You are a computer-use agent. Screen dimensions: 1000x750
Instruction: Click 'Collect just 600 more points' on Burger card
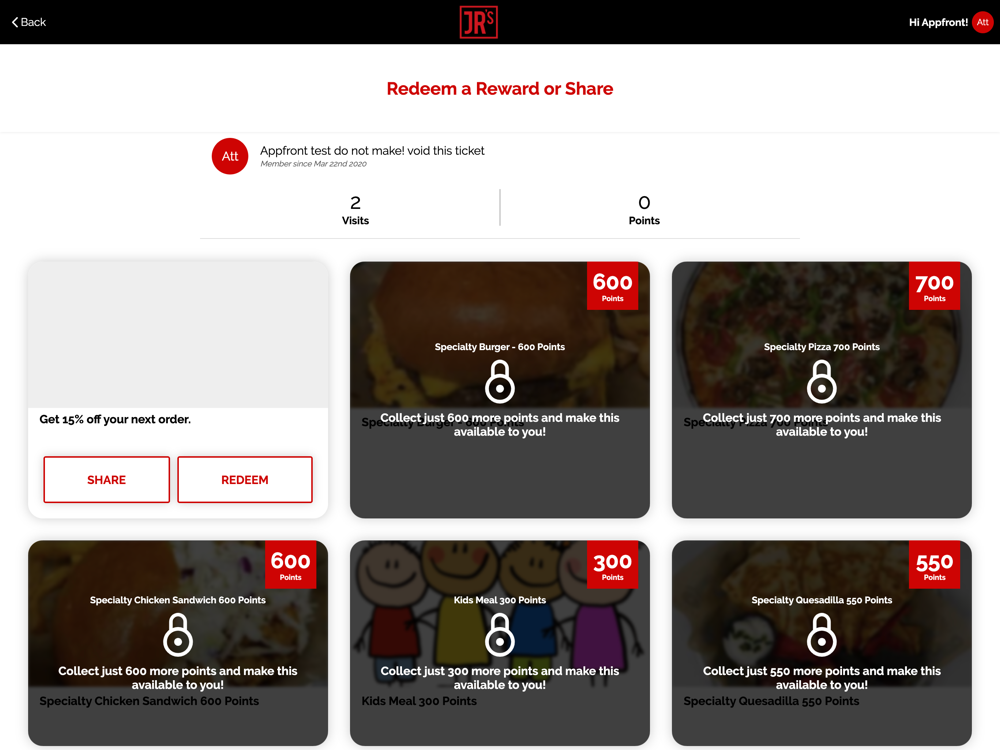500,425
